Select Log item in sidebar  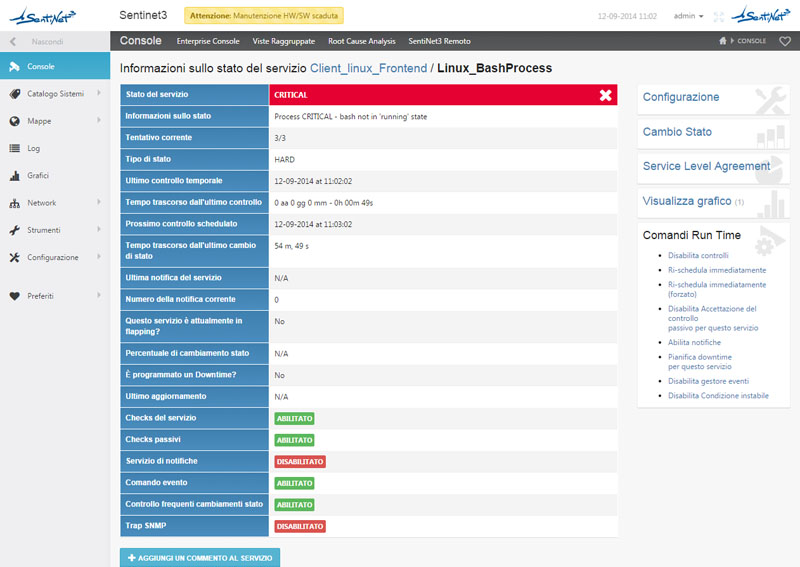coord(55,148)
